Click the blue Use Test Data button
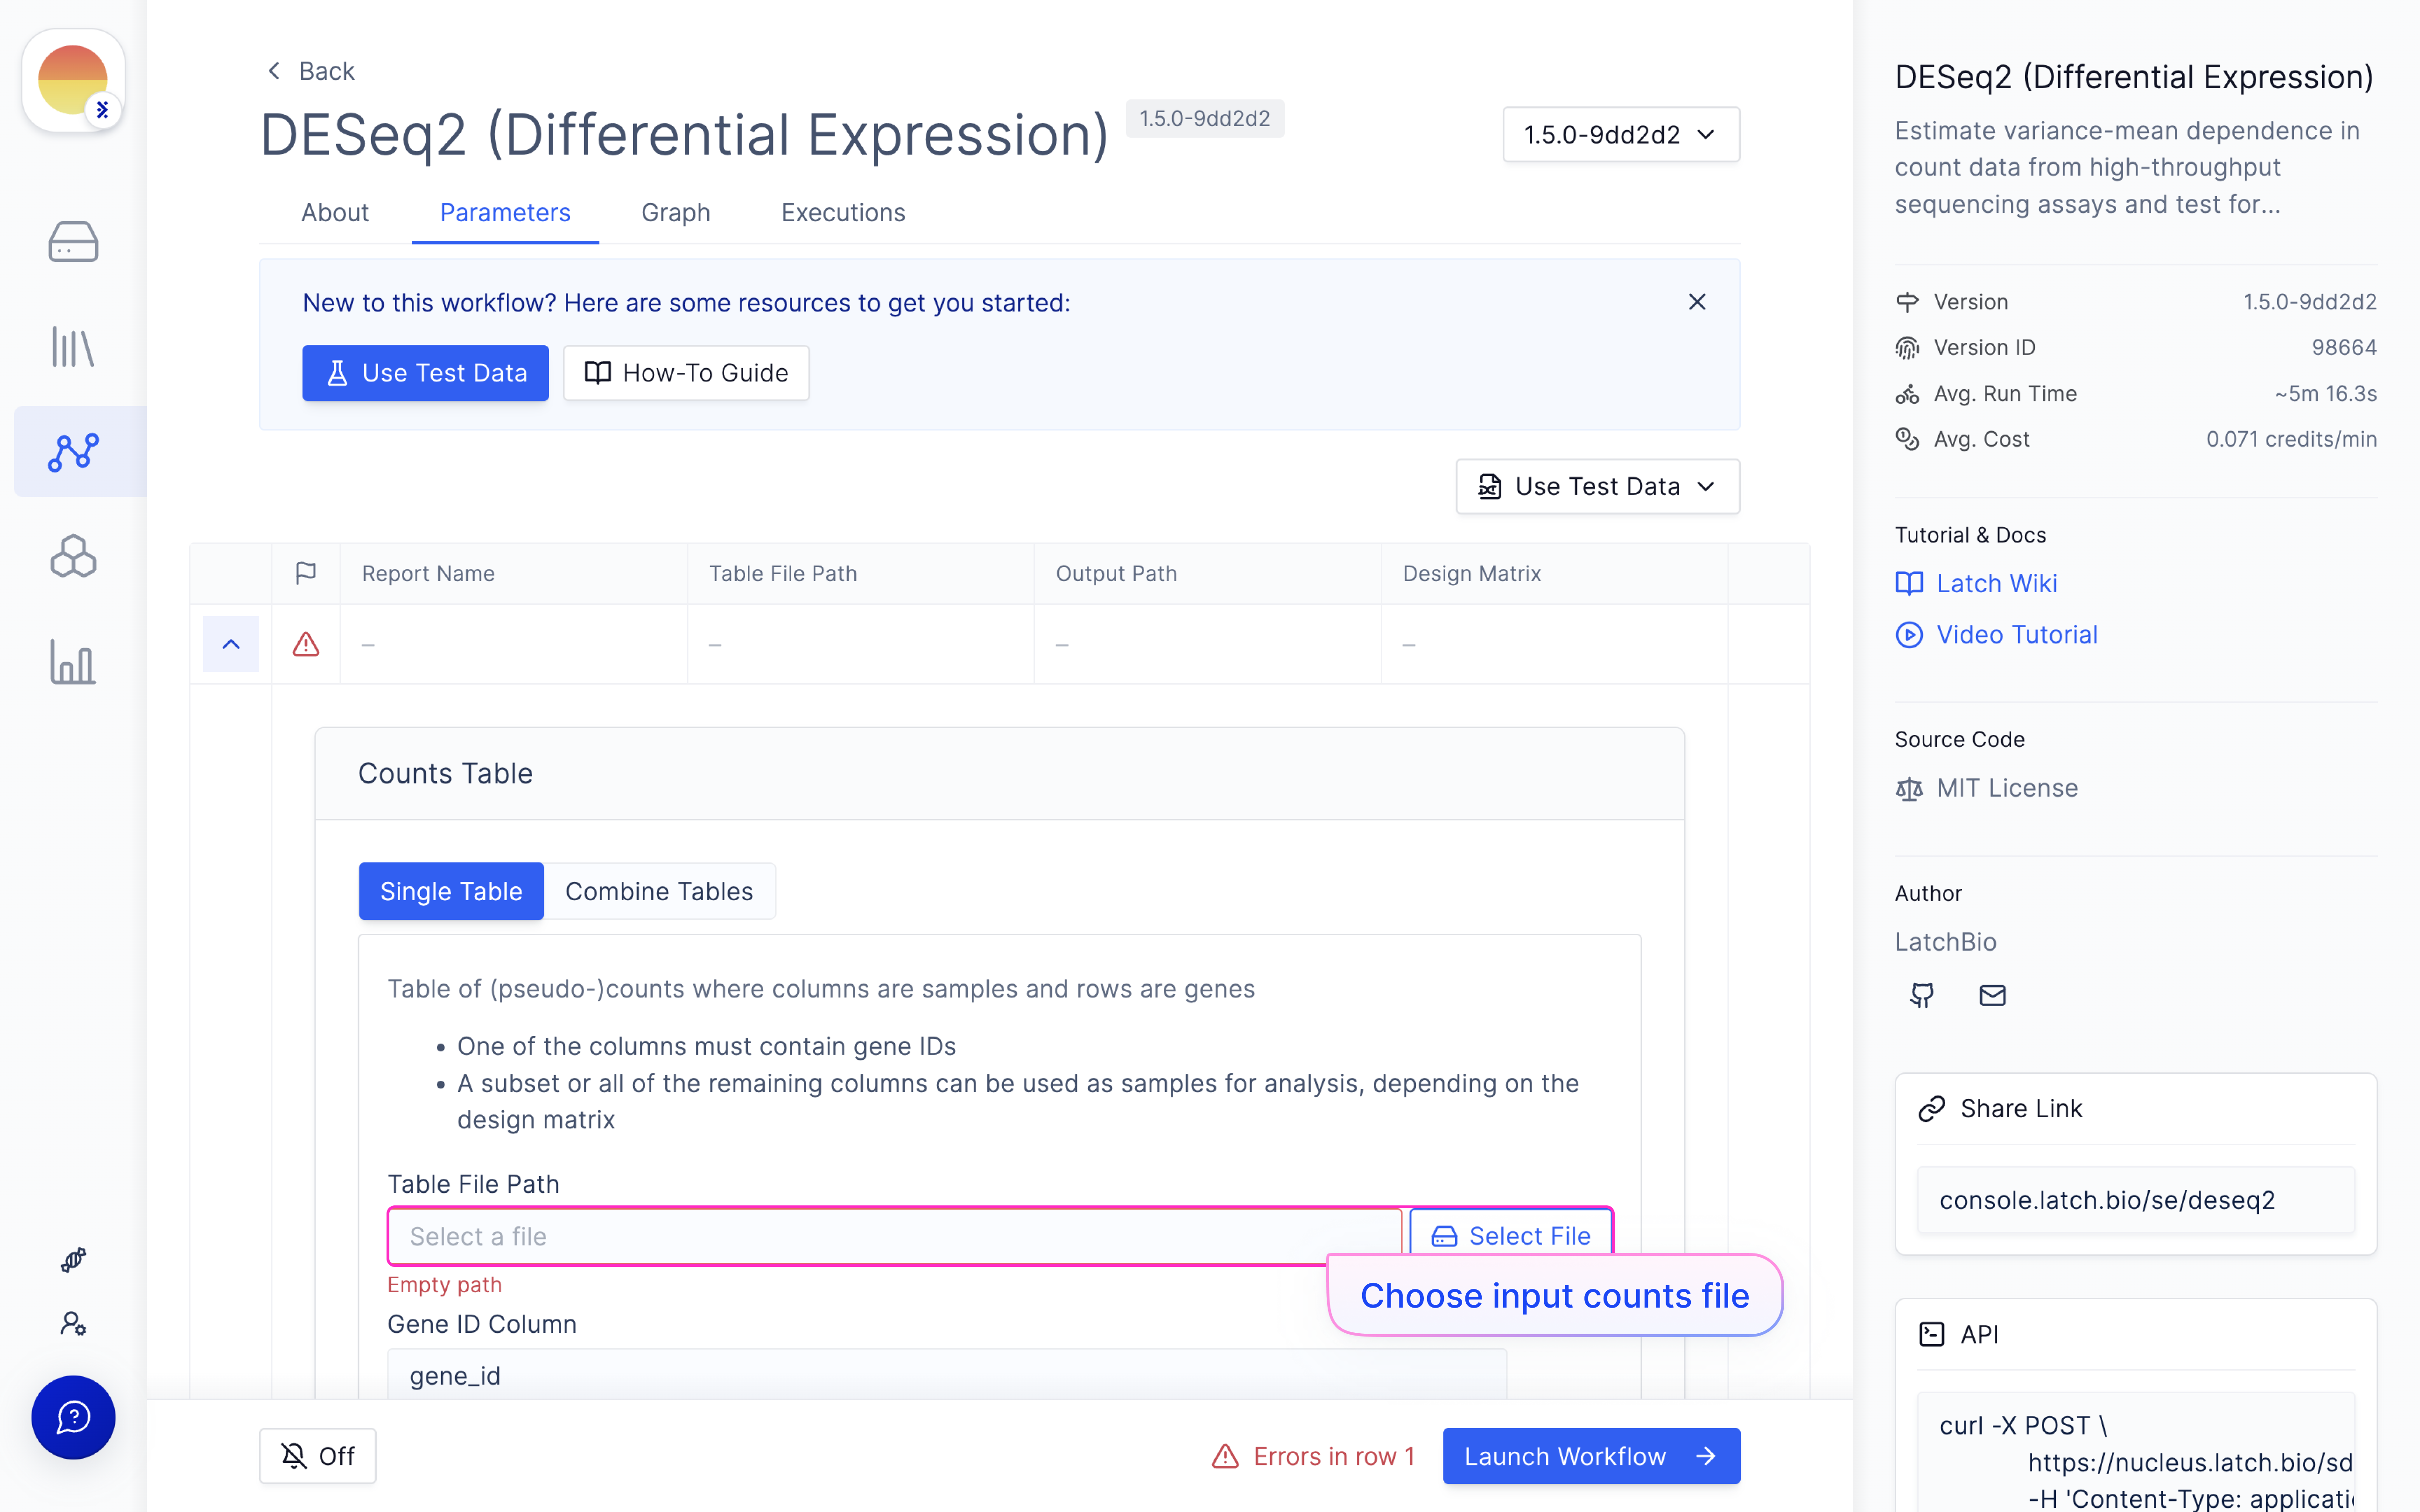2420x1512 pixels. click(425, 373)
